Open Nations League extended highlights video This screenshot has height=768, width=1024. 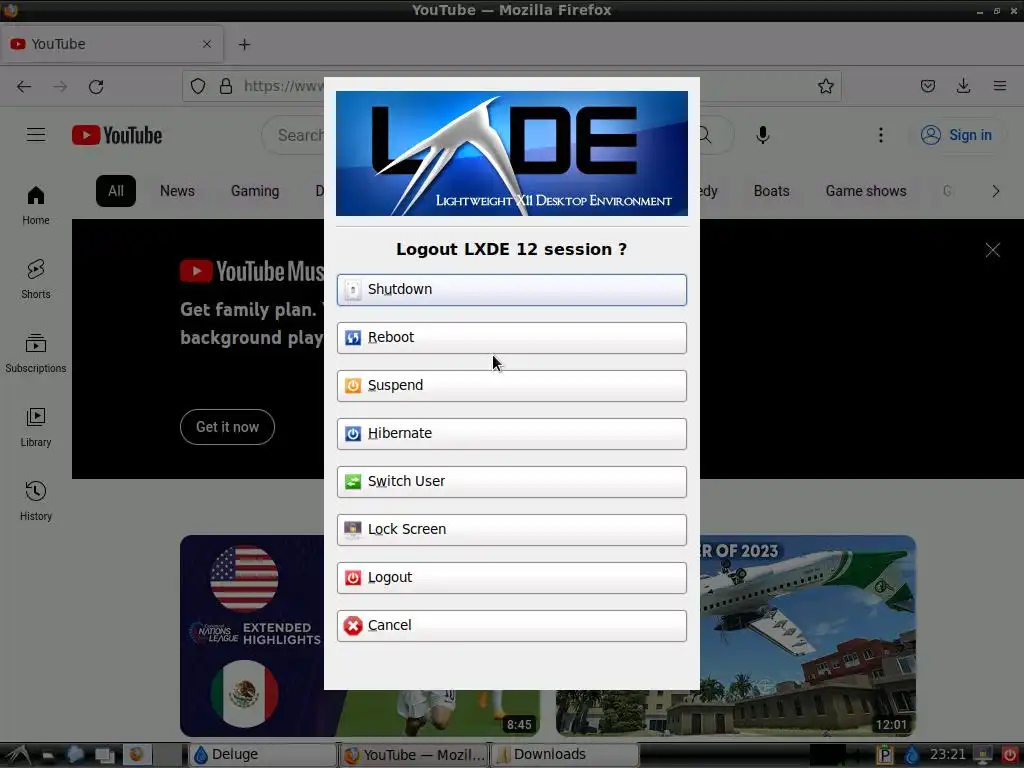pyautogui.click(x=252, y=635)
